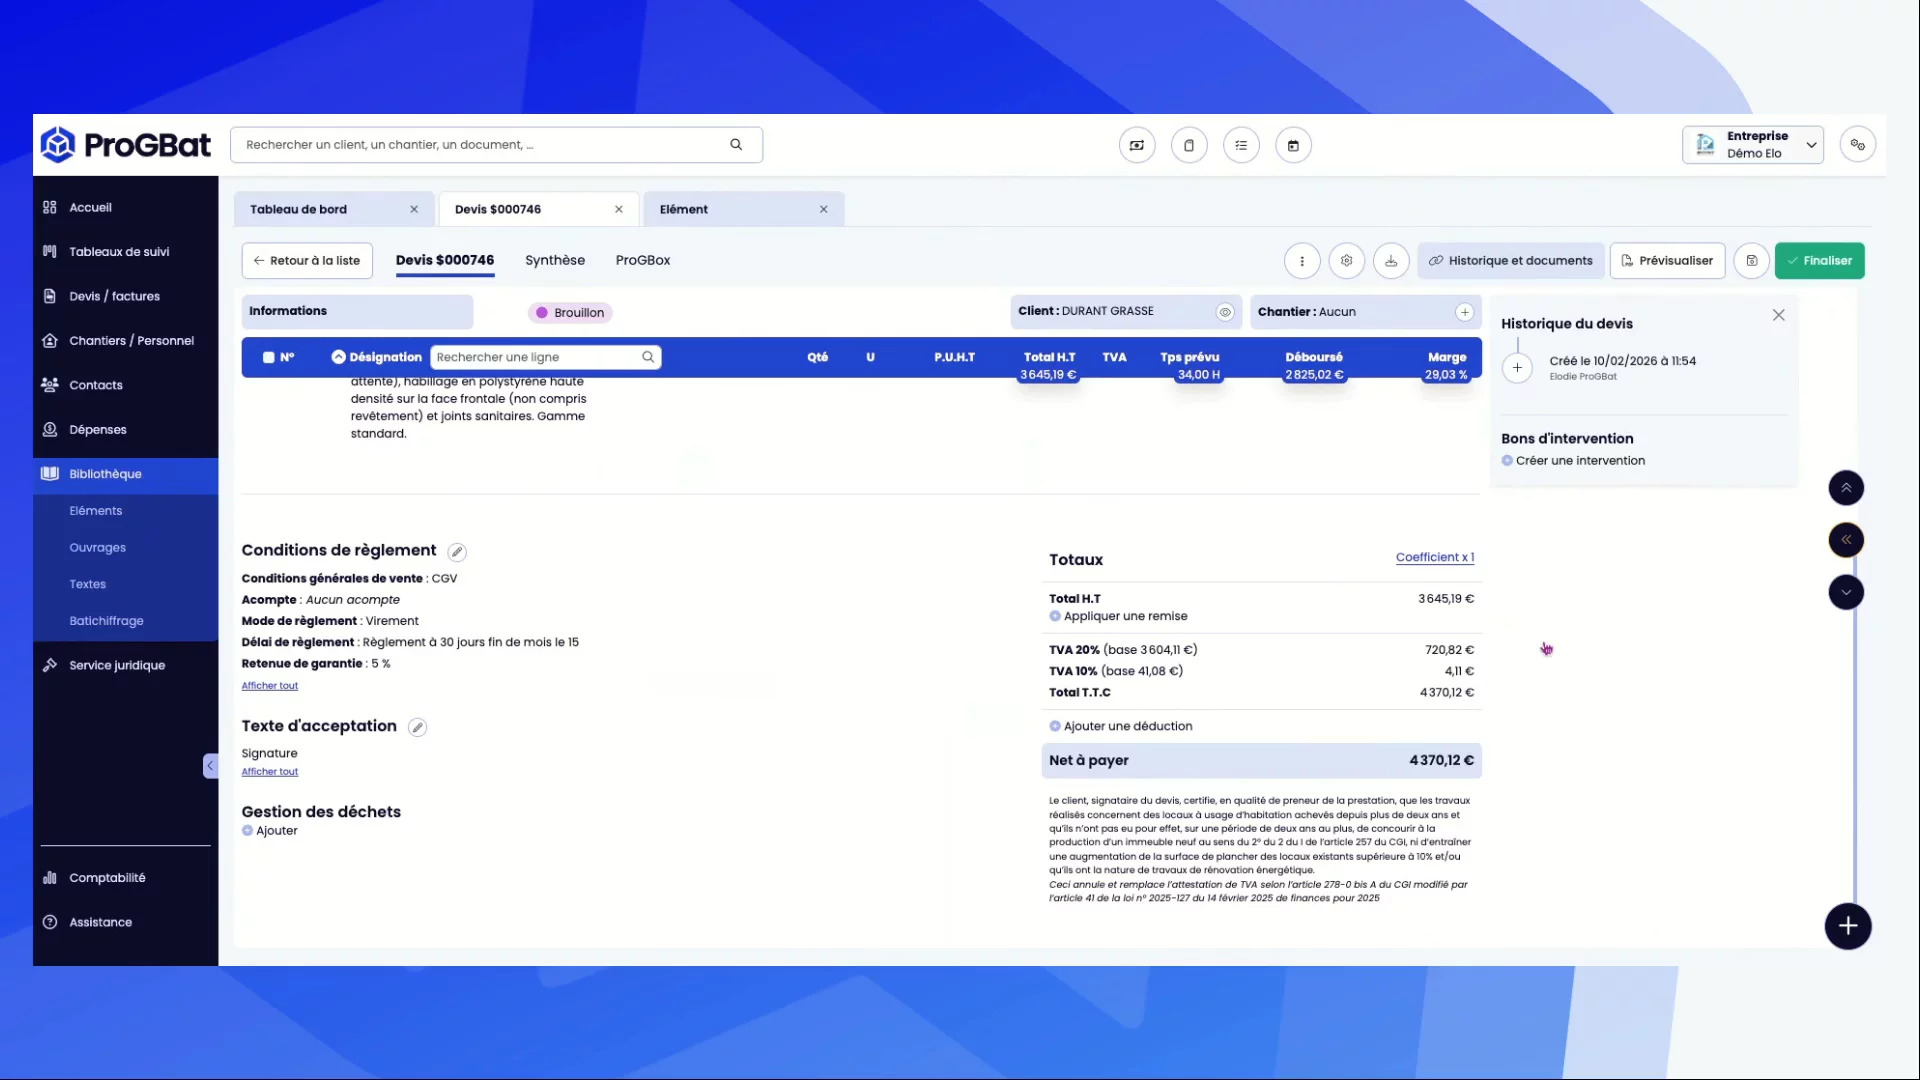Edit Conditions de règlement with the pencil icon

457,552
